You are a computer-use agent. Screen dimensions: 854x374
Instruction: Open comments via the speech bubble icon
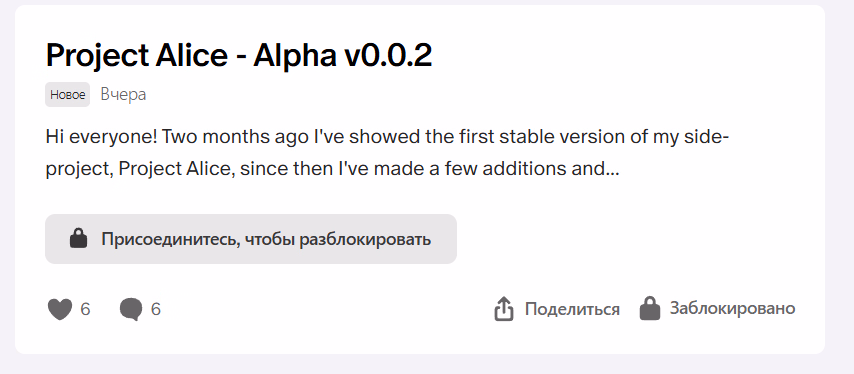[131, 309]
